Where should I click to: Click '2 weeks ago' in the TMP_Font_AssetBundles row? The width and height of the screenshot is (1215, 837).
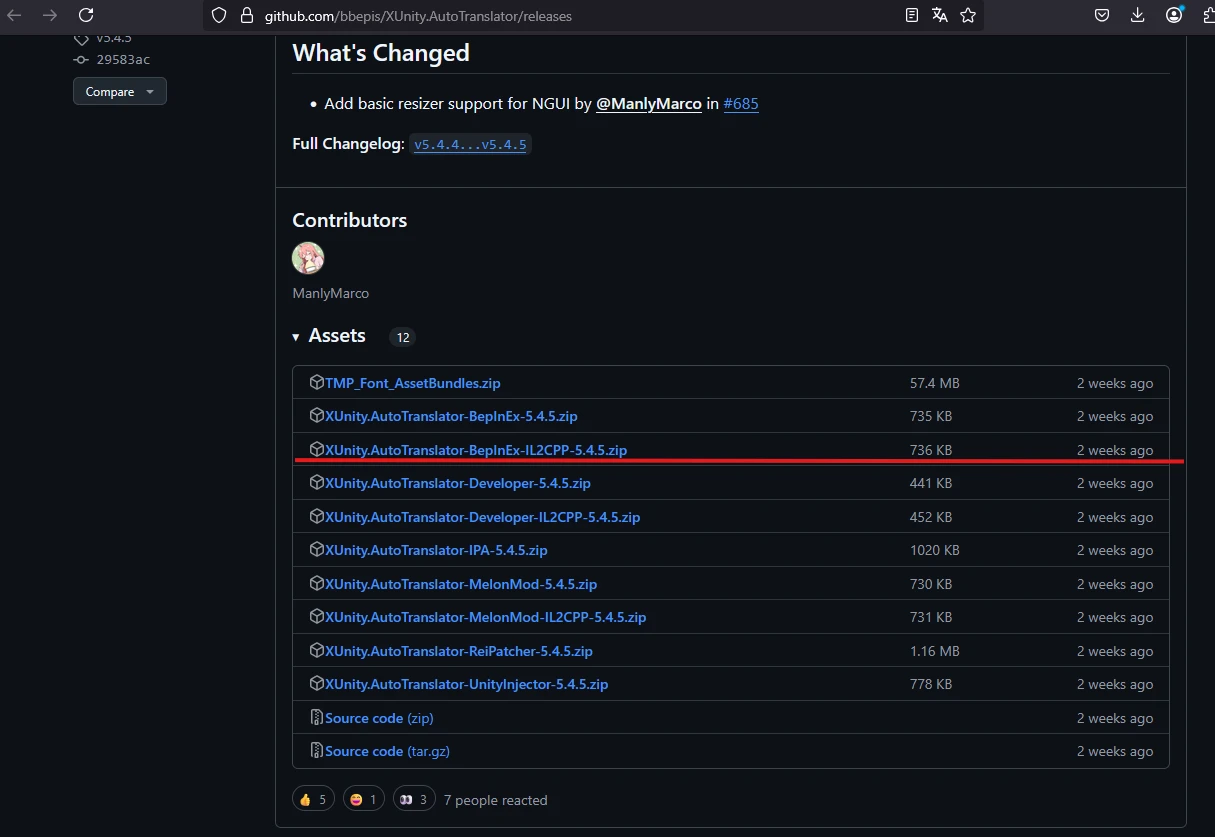pyautogui.click(x=1115, y=383)
